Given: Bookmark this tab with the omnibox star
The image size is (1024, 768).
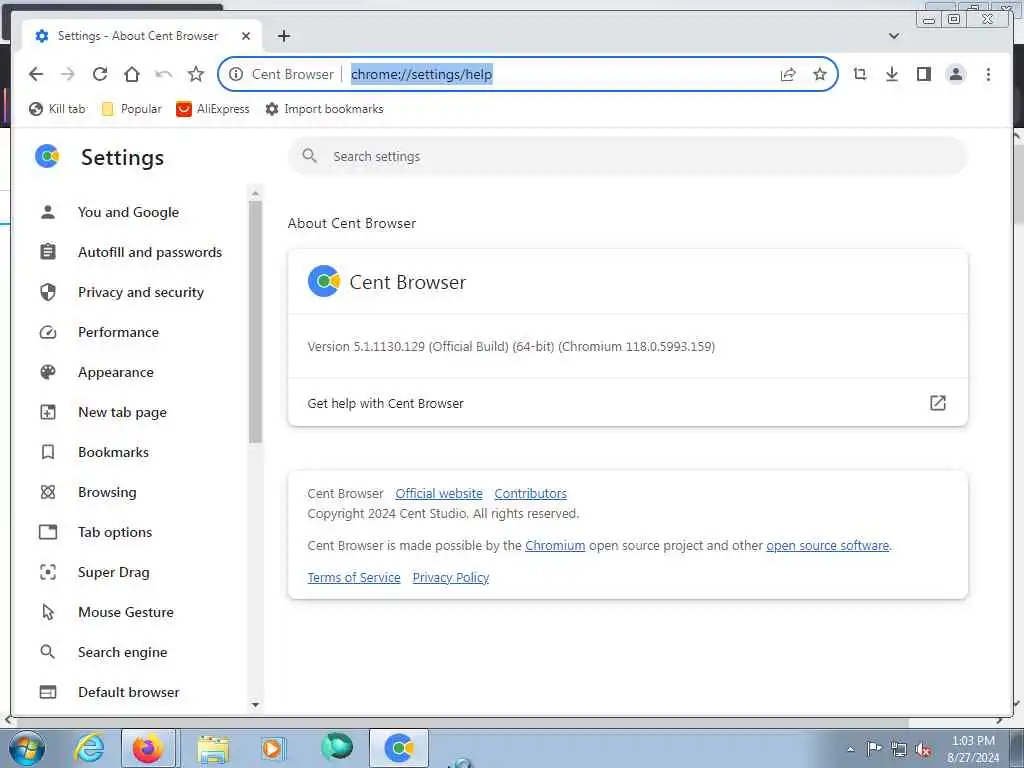Looking at the screenshot, I should pos(820,74).
